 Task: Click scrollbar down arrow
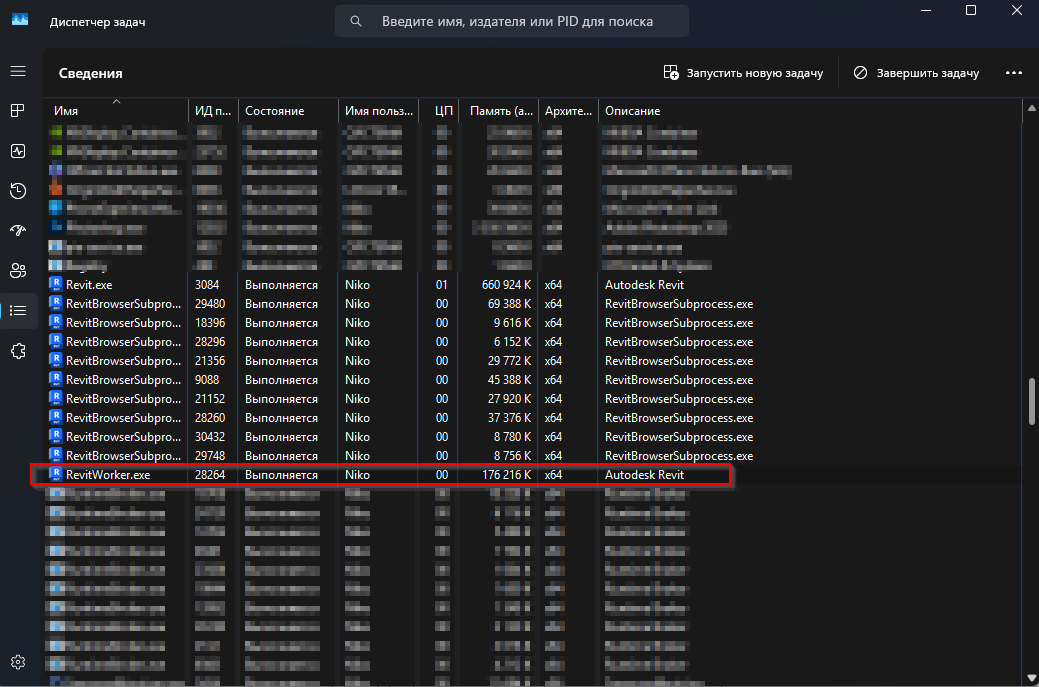1032,678
